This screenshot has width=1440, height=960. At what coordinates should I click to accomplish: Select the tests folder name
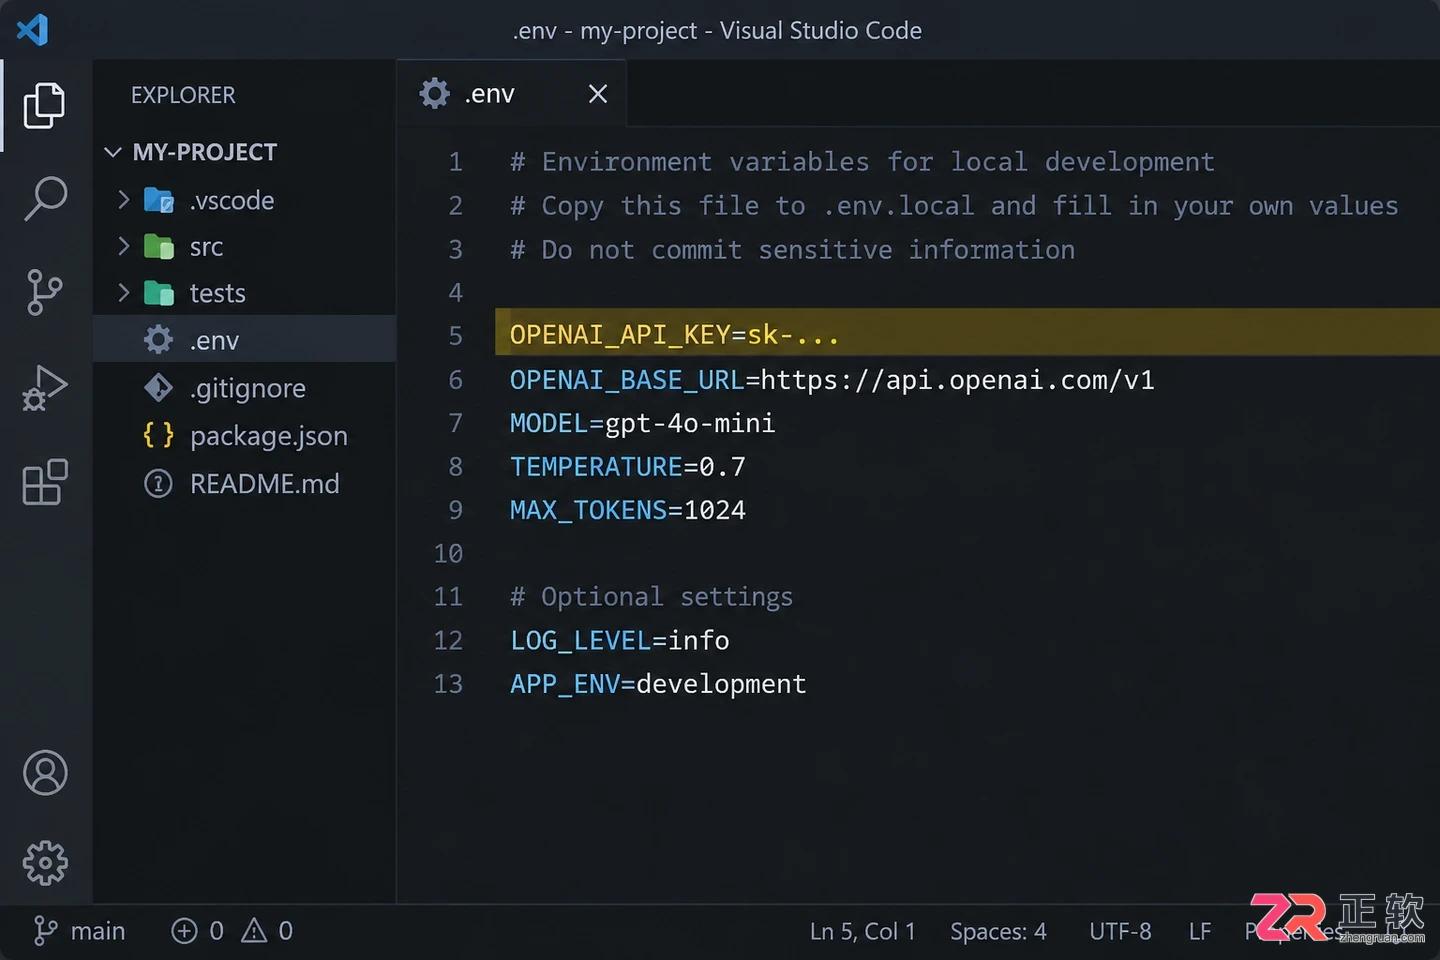217,293
